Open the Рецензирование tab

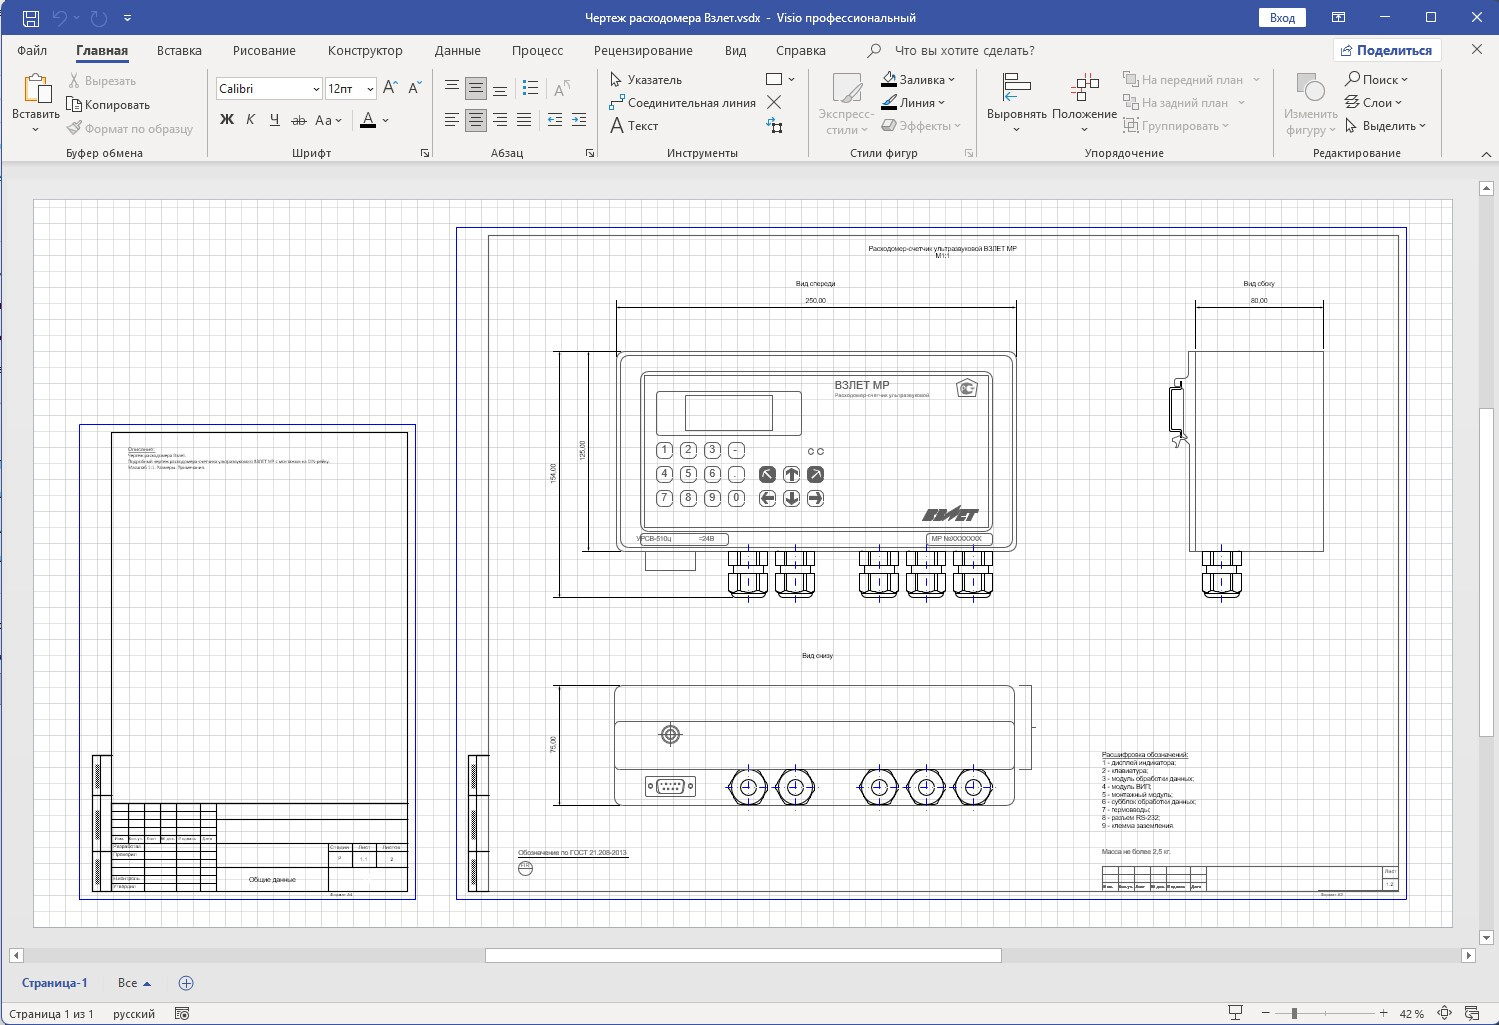(643, 51)
